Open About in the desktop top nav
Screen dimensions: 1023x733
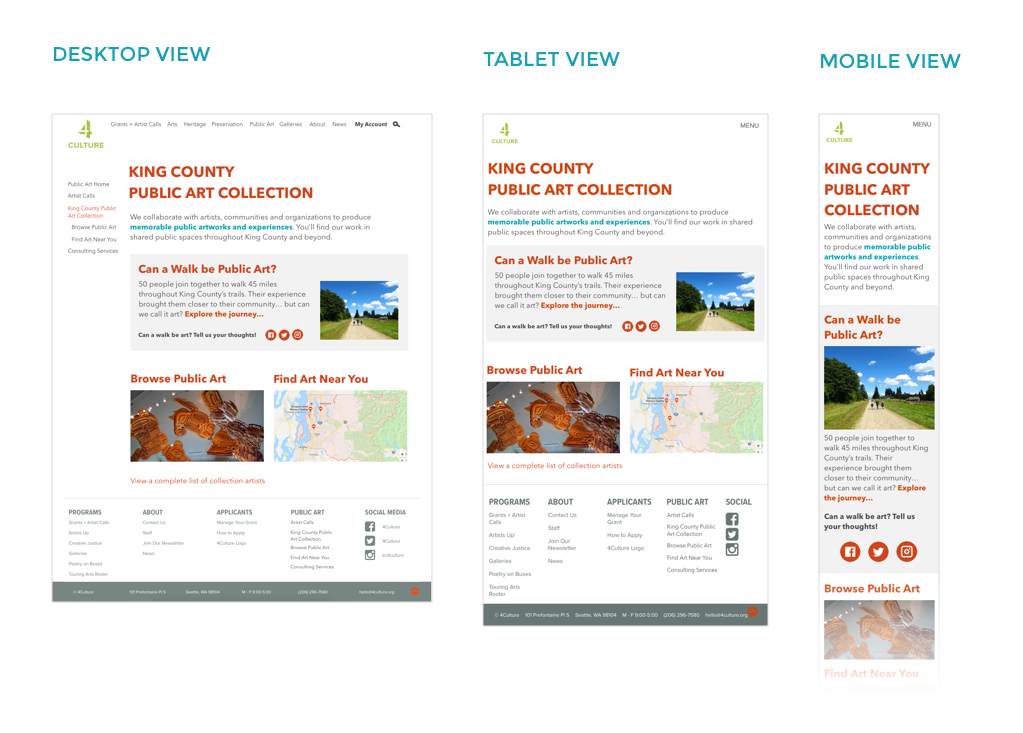[x=317, y=124]
